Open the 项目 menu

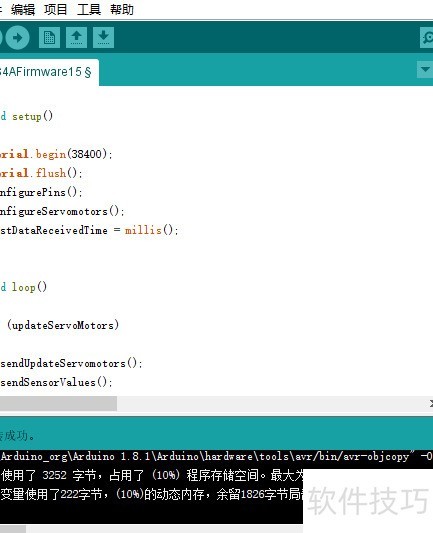[x=55, y=10]
